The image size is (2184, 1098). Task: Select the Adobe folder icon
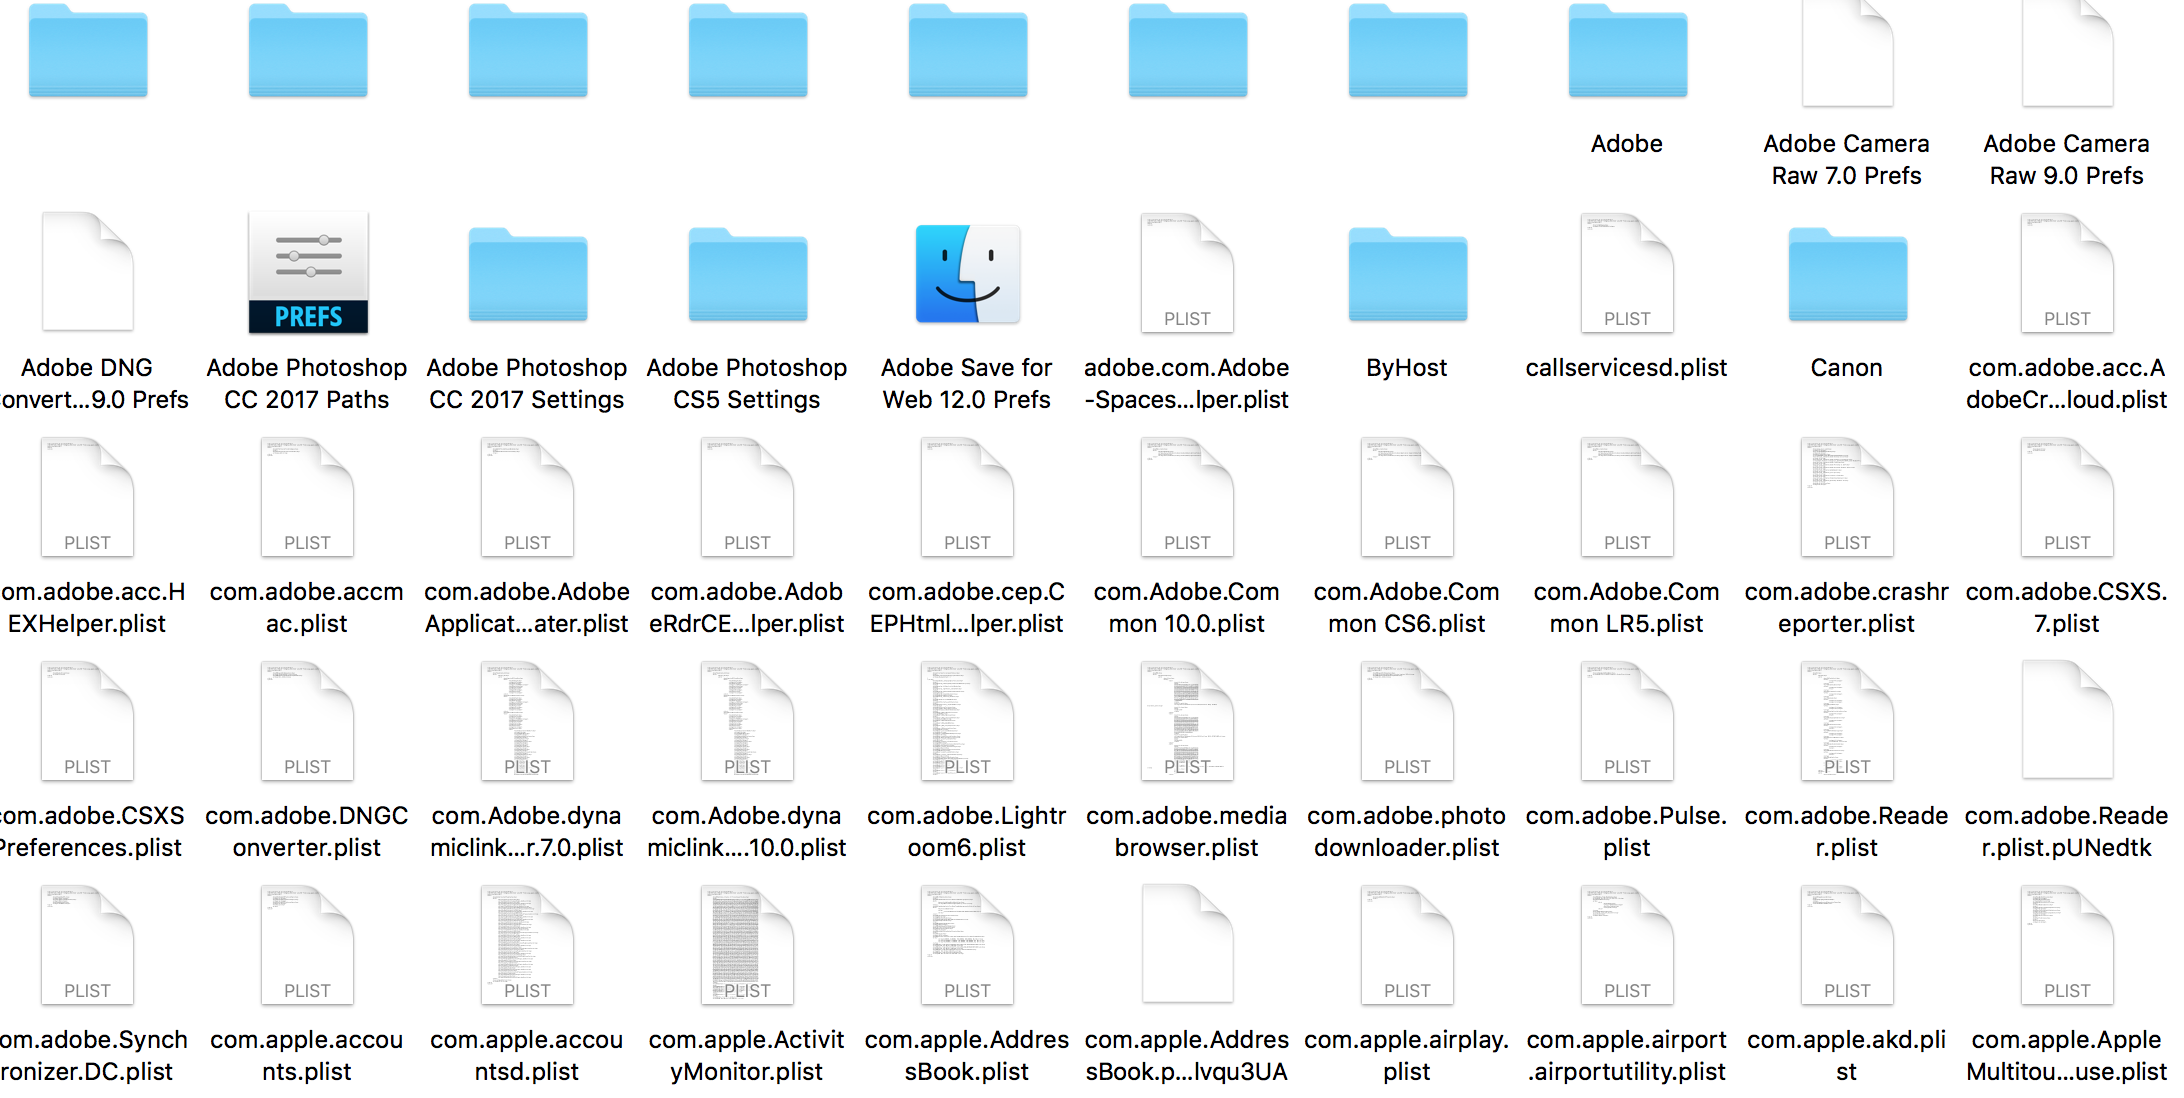1627,52
